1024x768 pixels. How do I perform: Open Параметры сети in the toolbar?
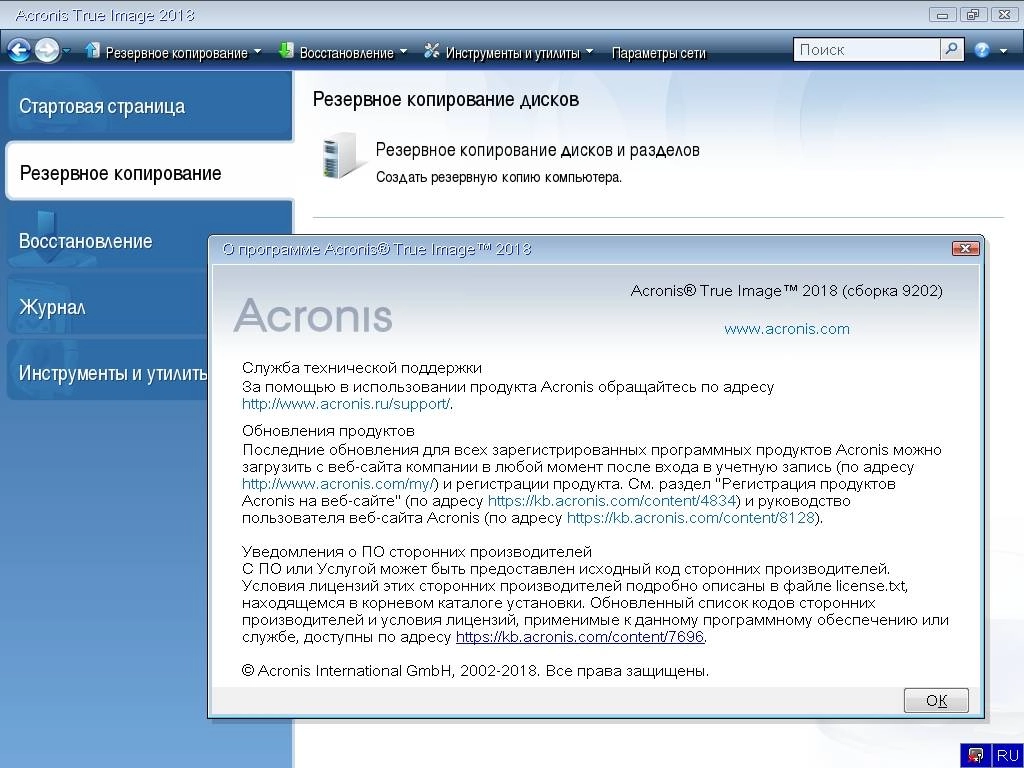pyautogui.click(x=658, y=52)
